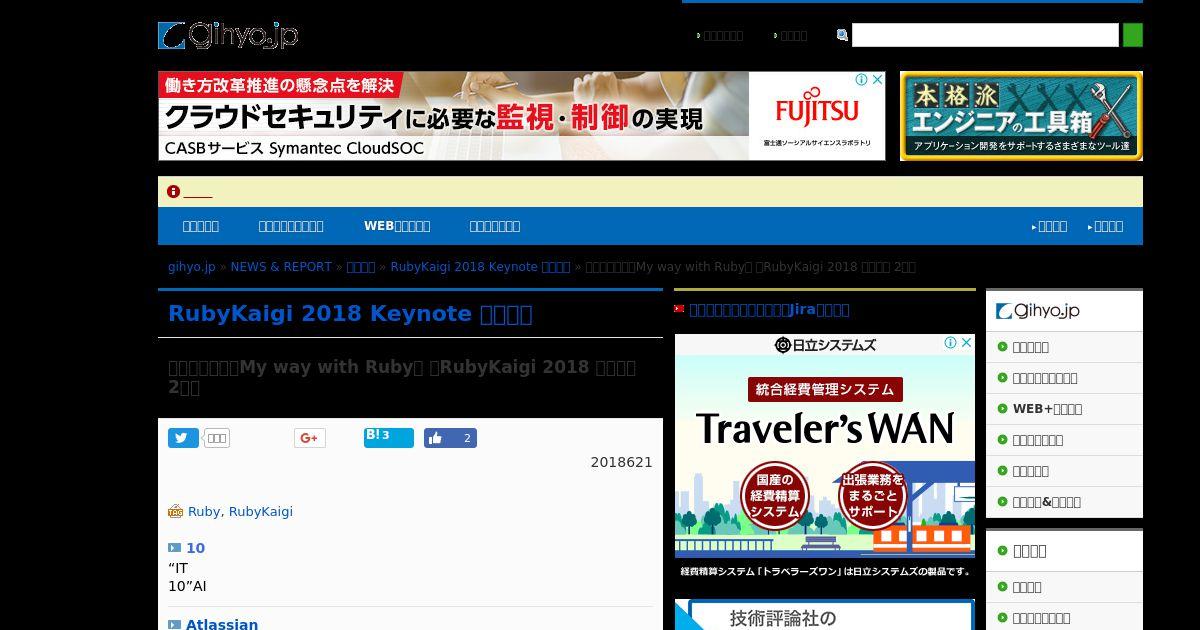The width and height of the screenshot is (1200, 630).
Task: Open the Fujitsu CloudSOC banner ad
Action: click(x=521, y=116)
